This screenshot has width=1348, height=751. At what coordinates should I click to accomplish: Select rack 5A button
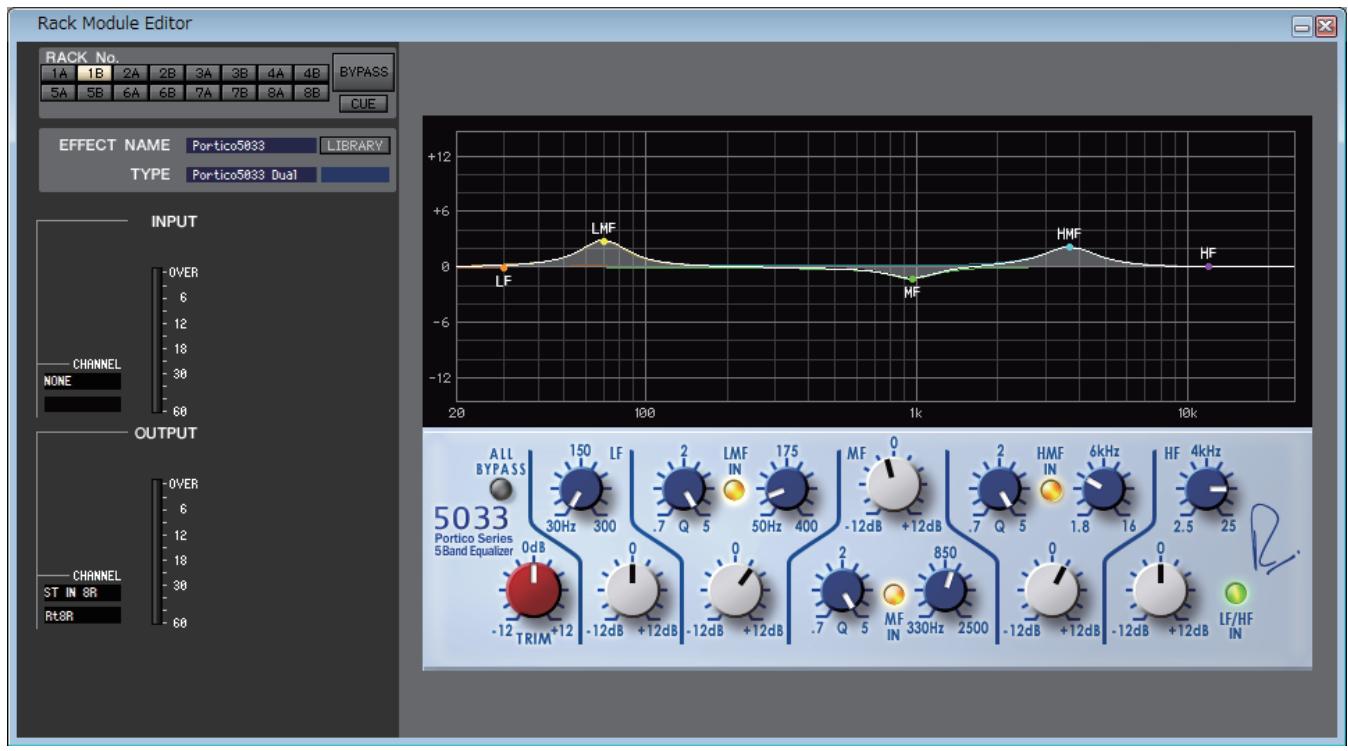[x=60, y=90]
